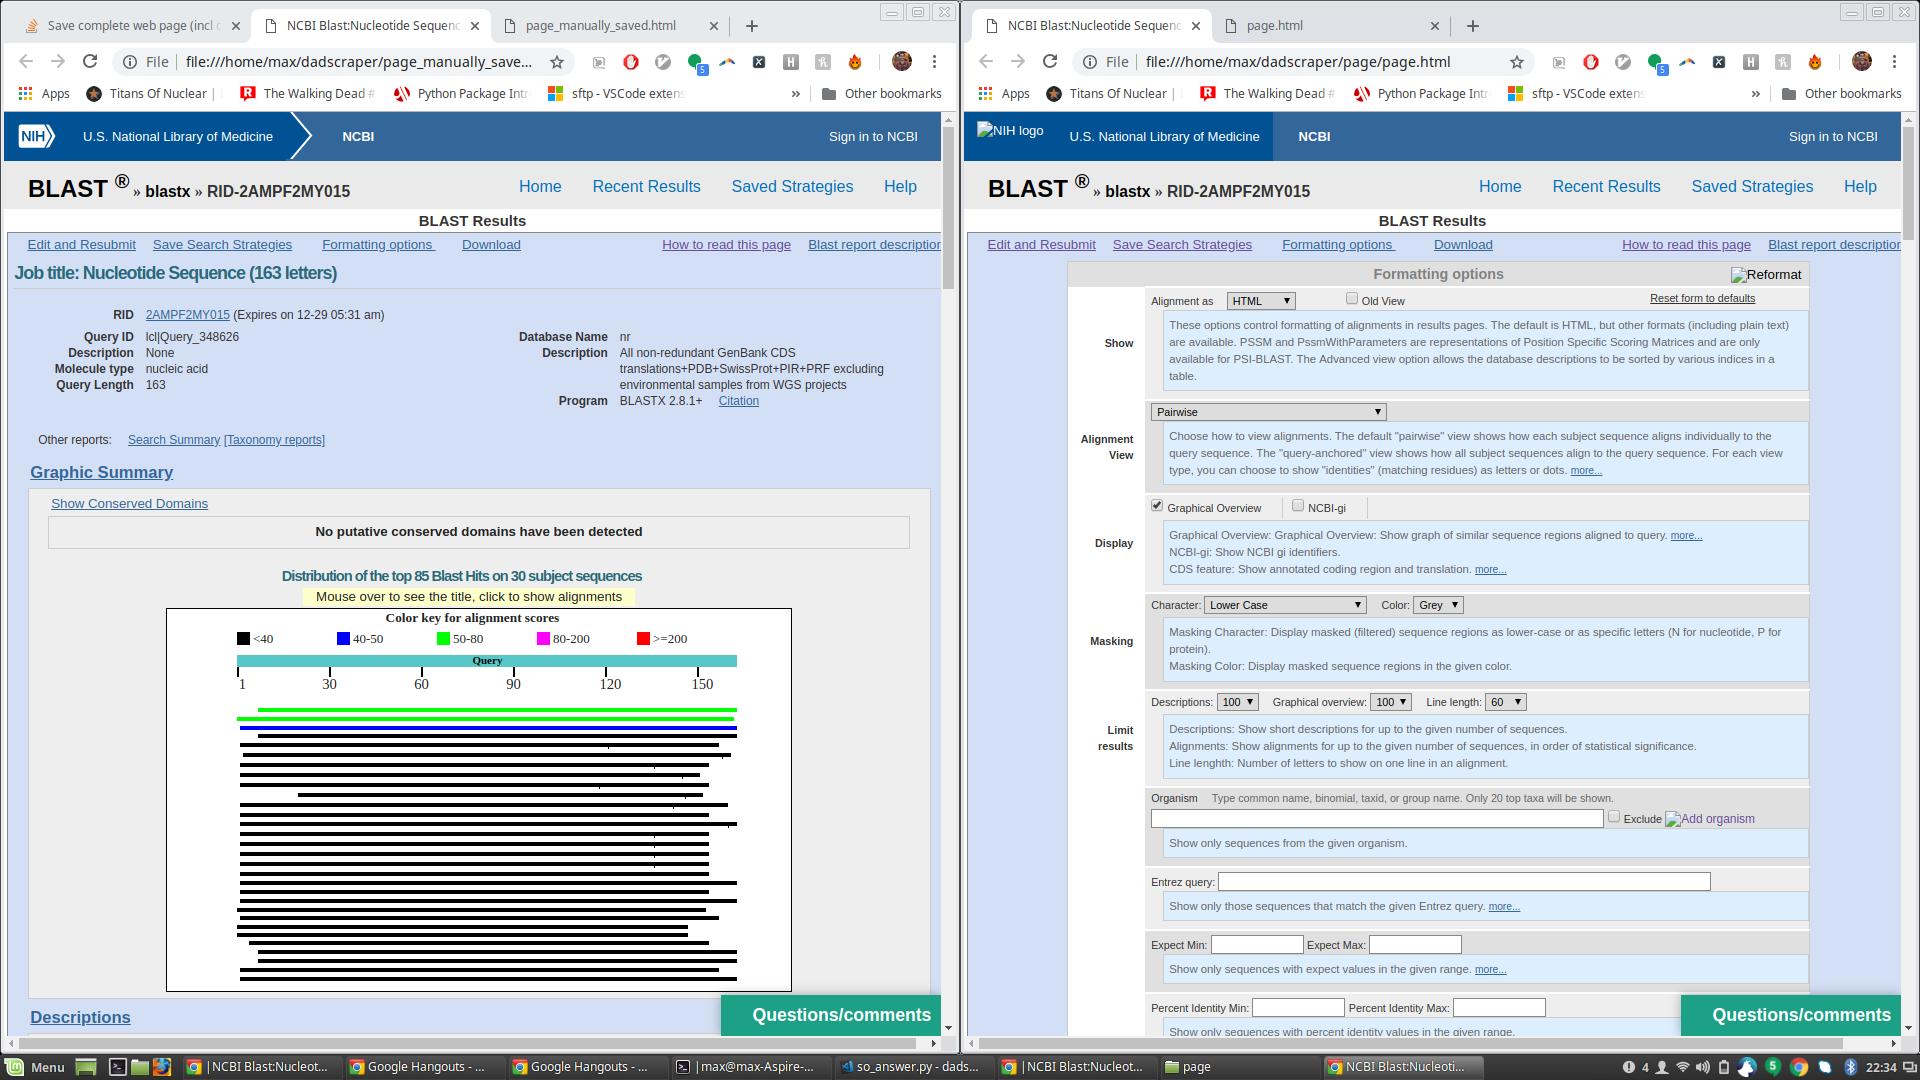Open the right browser's three-dot Chrome menu
1920x1080 pixels.
1894,62
